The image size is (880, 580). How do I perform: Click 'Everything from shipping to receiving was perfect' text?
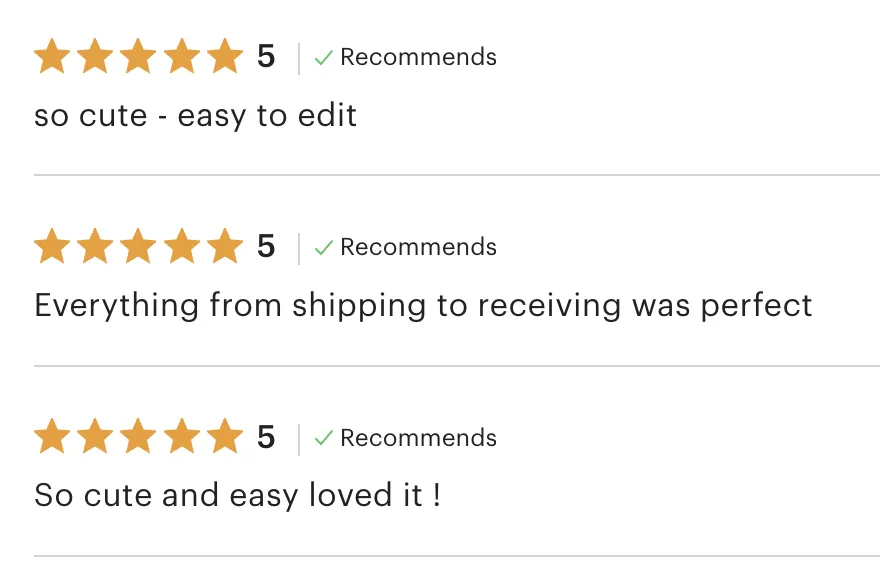pos(423,306)
